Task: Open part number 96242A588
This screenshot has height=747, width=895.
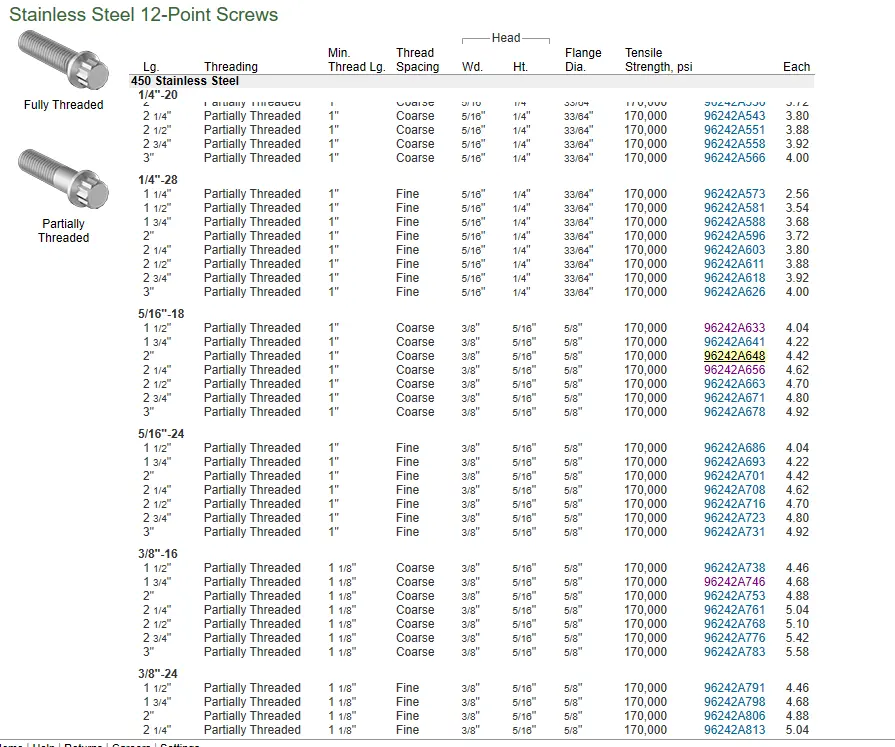Action: 734,222
